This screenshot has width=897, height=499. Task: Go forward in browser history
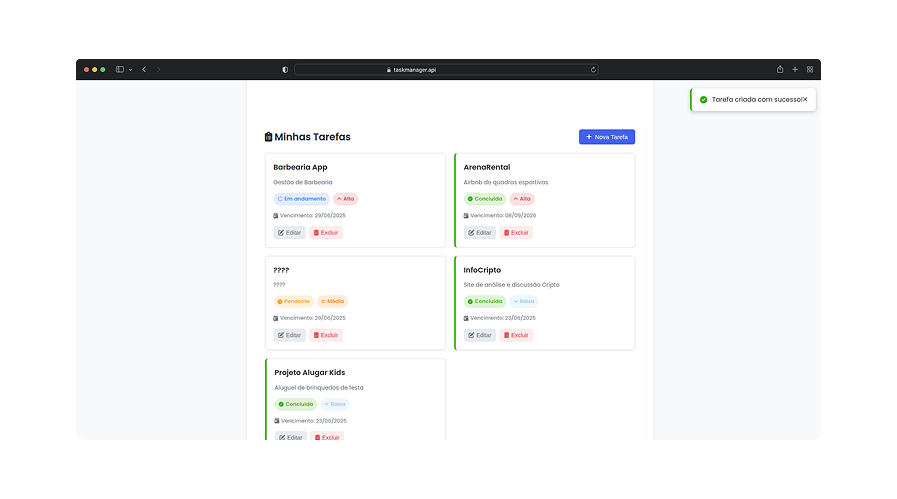(x=158, y=69)
